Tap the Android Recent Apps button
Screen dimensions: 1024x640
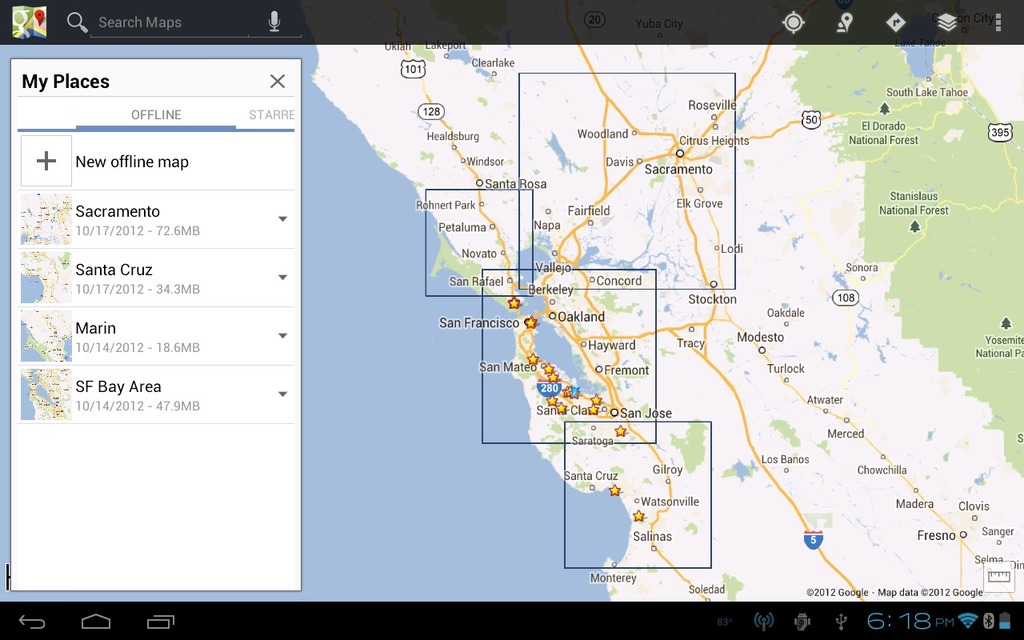pyautogui.click(x=161, y=622)
